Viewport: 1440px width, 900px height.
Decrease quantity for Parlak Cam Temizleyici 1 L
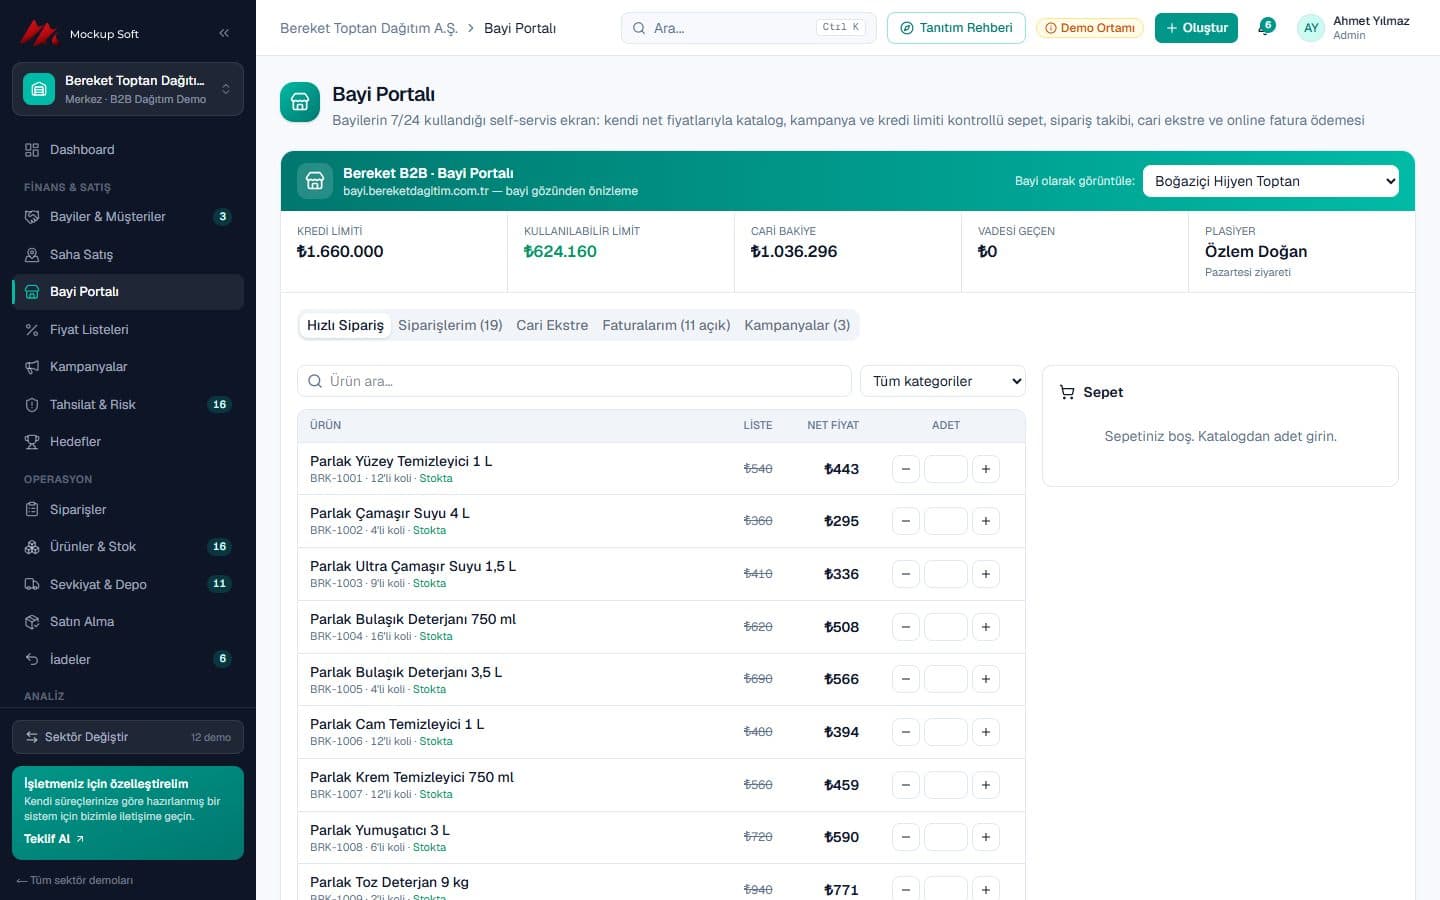906,732
